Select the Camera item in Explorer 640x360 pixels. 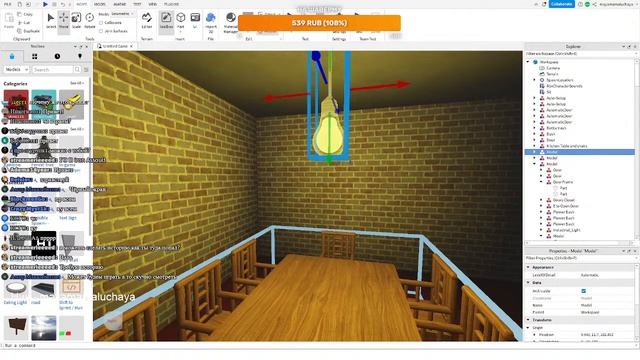pos(553,68)
